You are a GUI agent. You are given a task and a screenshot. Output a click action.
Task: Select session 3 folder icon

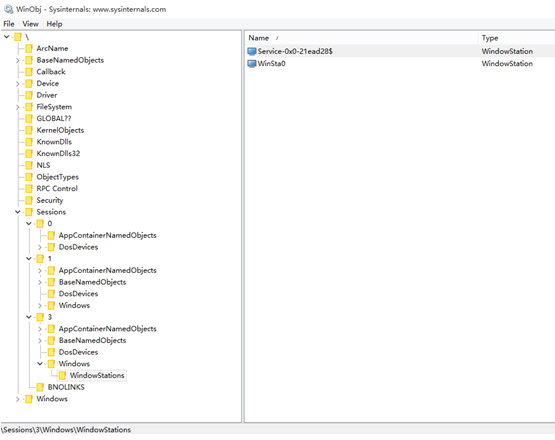[40, 317]
